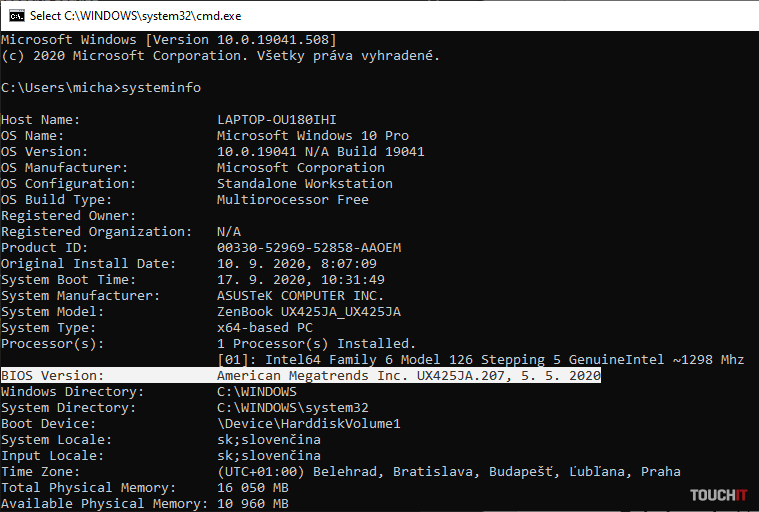This screenshot has height=512, width=759.
Task: Click the 'ASUSTeK COMPUTER INC.' value
Action: coord(301,295)
